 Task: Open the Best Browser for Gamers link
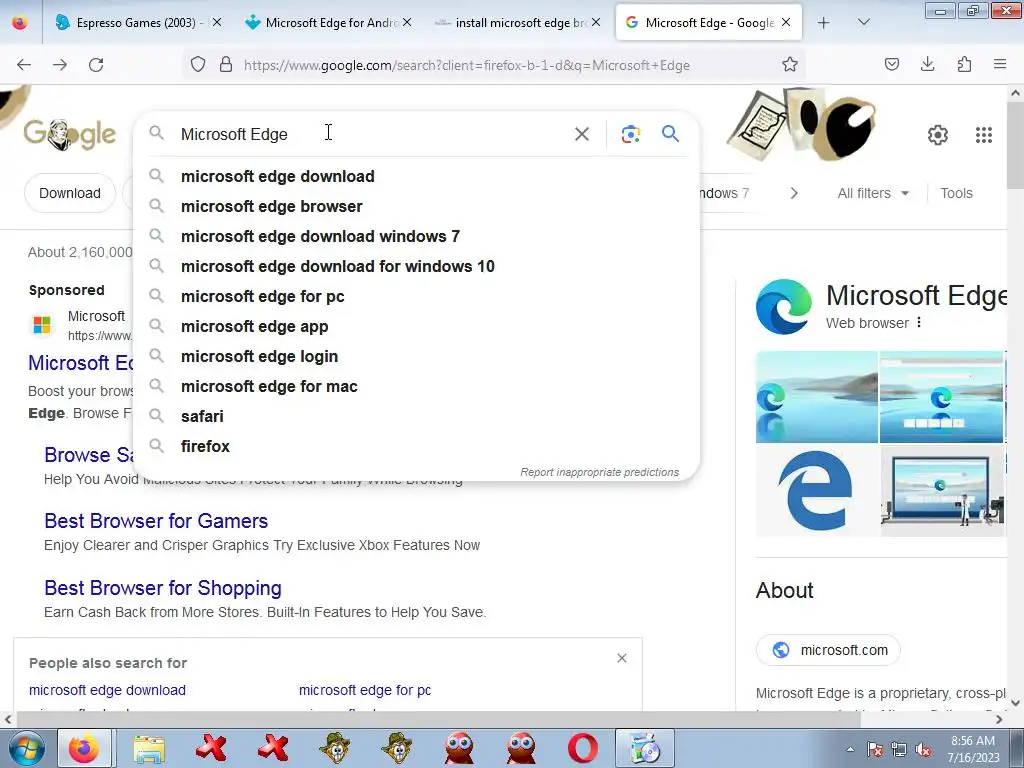[156, 521]
